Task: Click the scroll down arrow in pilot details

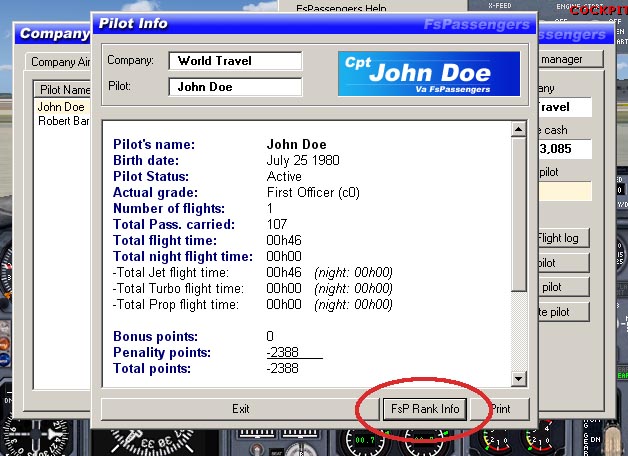Action: pos(518,378)
